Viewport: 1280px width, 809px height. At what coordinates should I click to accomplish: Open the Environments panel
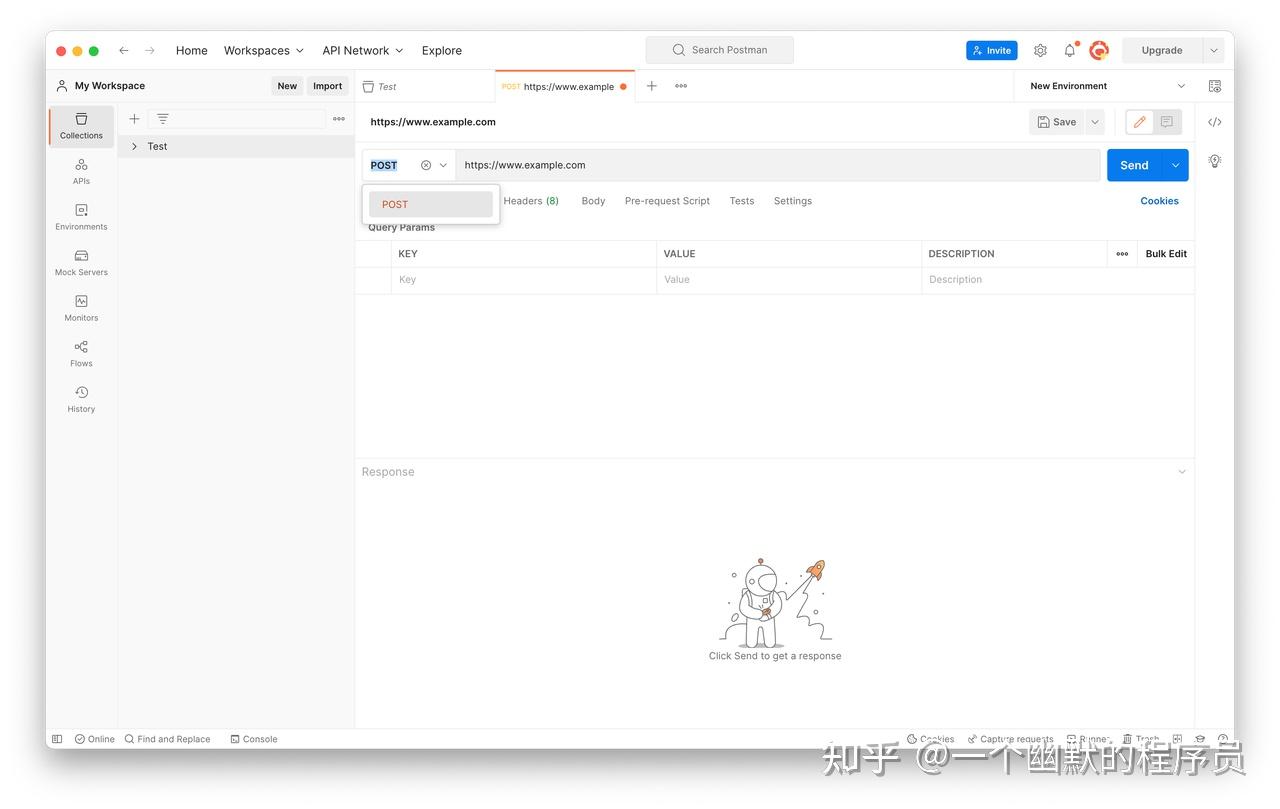pos(80,216)
